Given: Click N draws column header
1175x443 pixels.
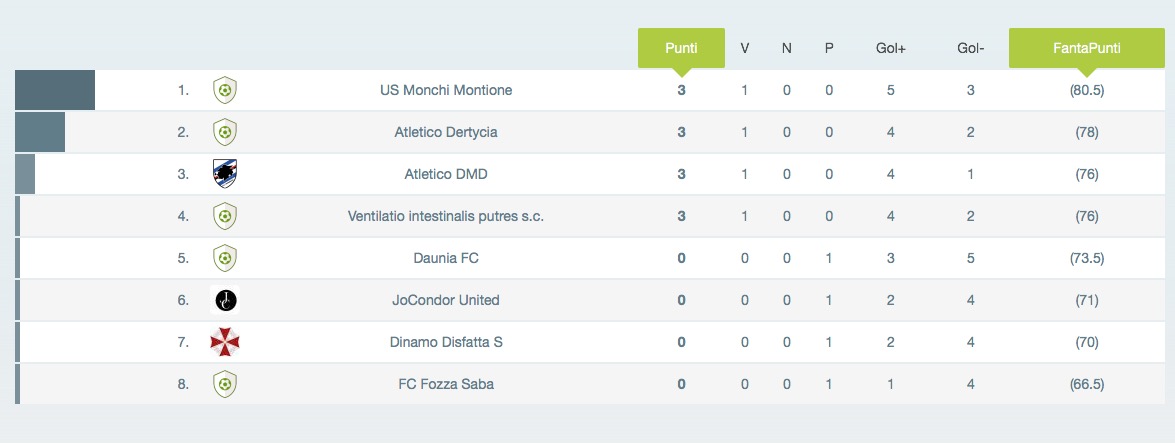Looking at the screenshot, I should coord(786,48).
